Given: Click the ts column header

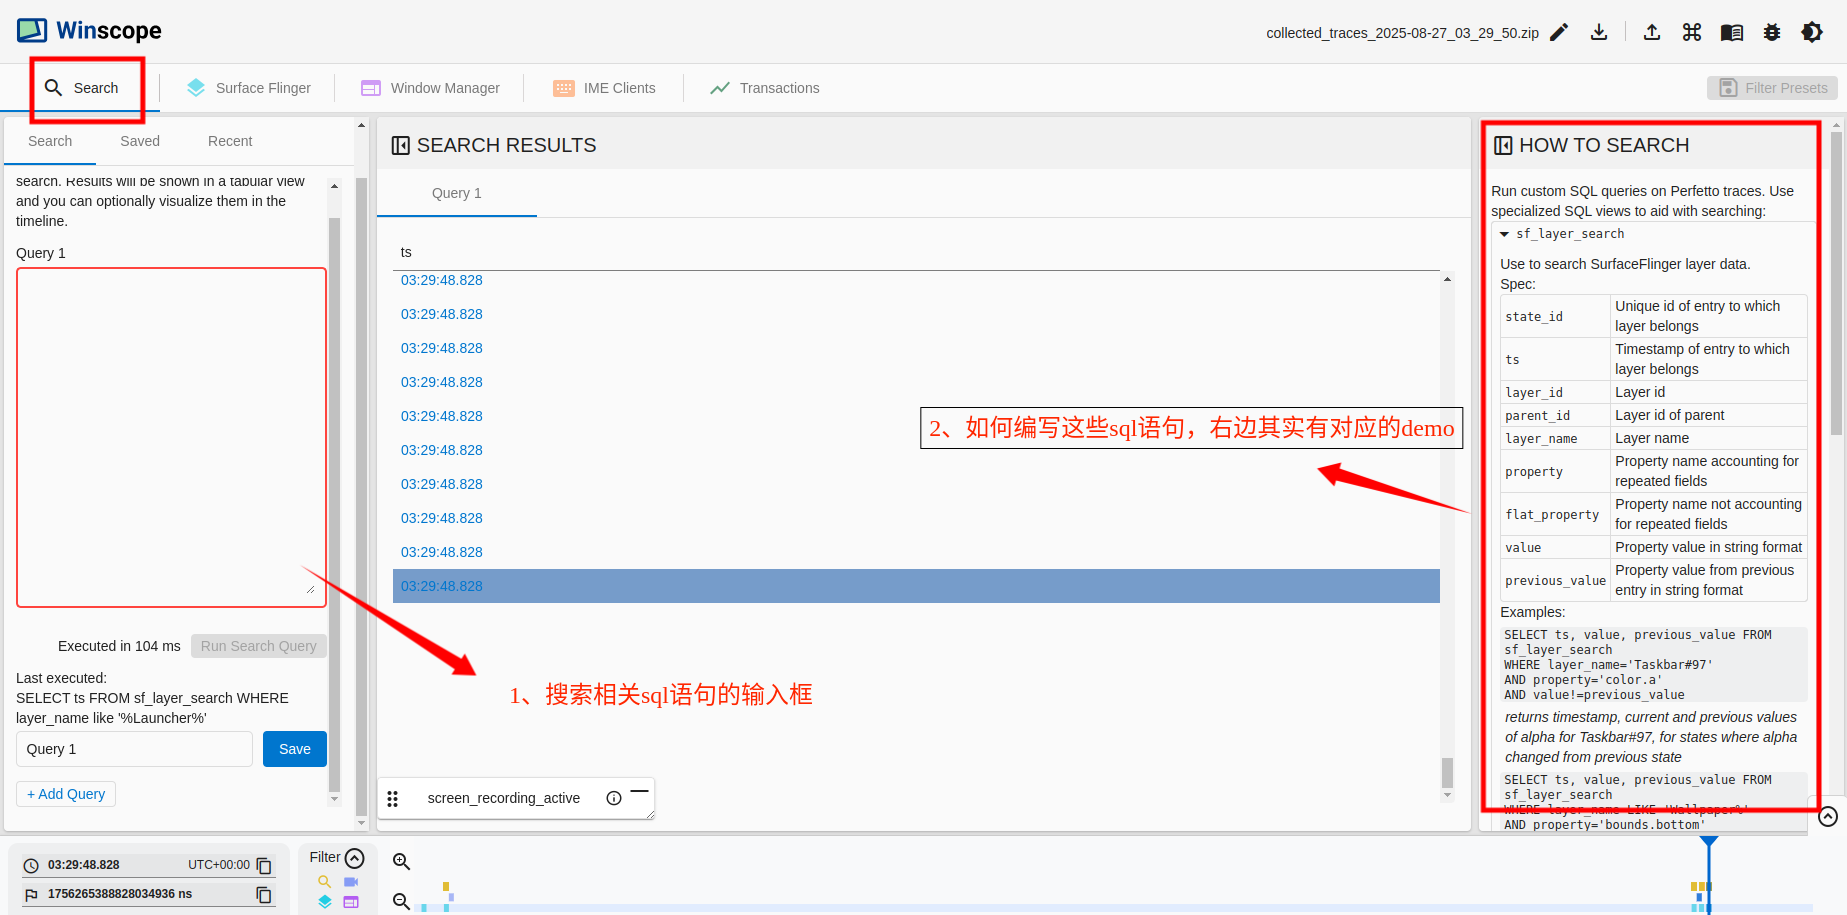Looking at the screenshot, I should (x=406, y=252).
